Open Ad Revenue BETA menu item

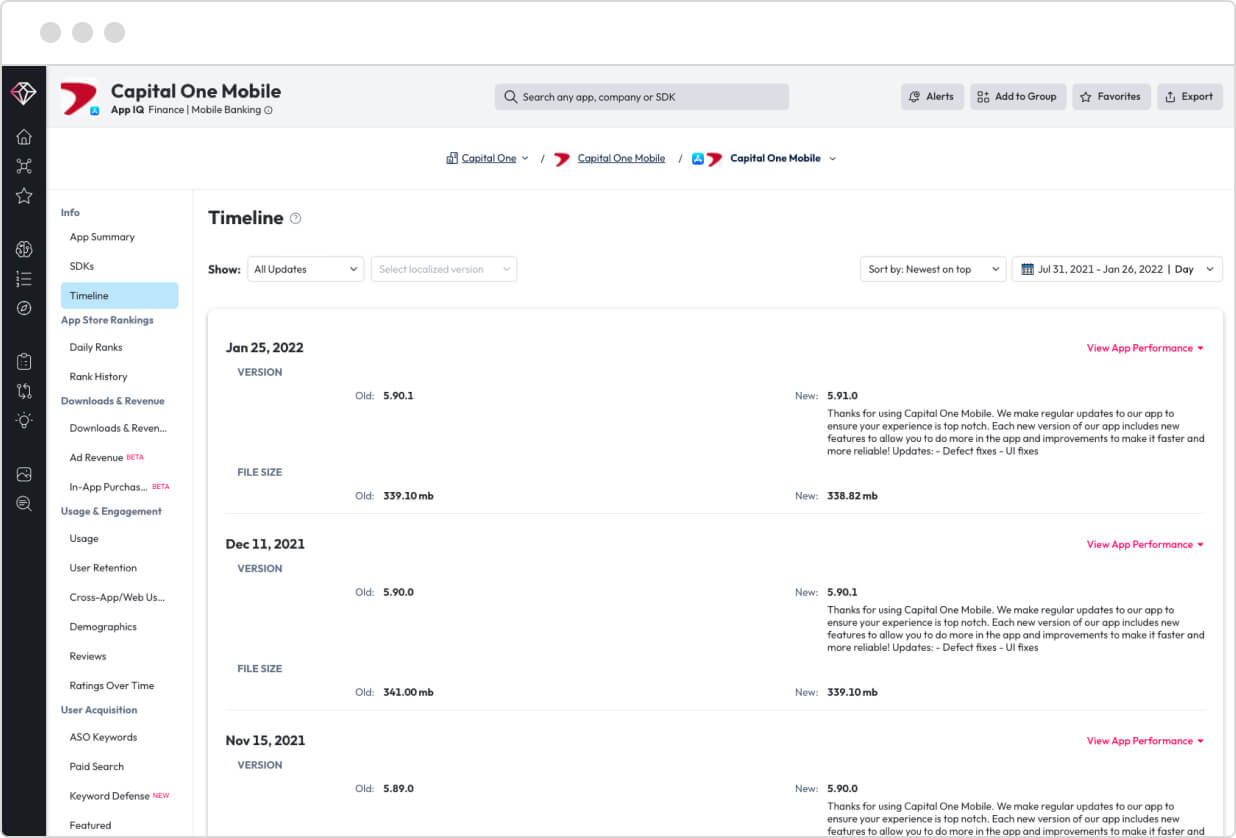[107, 458]
